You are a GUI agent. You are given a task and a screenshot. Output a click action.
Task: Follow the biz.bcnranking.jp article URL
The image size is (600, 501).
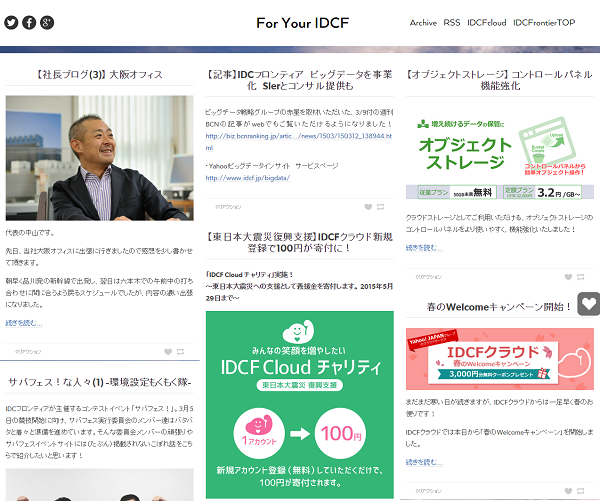pos(299,142)
